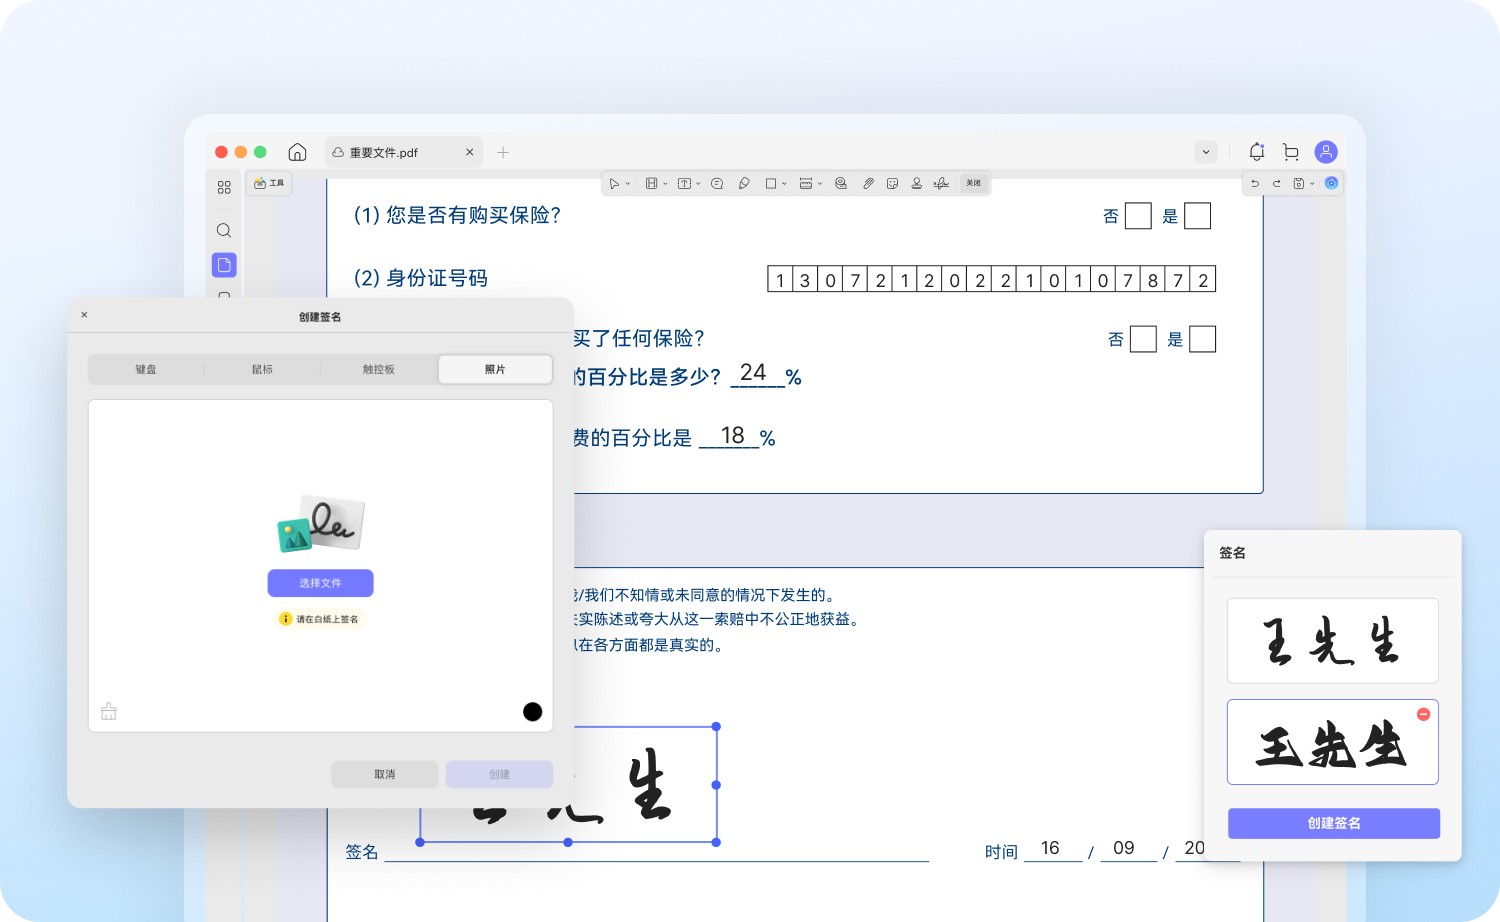Open the thumbnails grid sidebar icon
Screen dimensions: 1500x922
pos(224,187)
